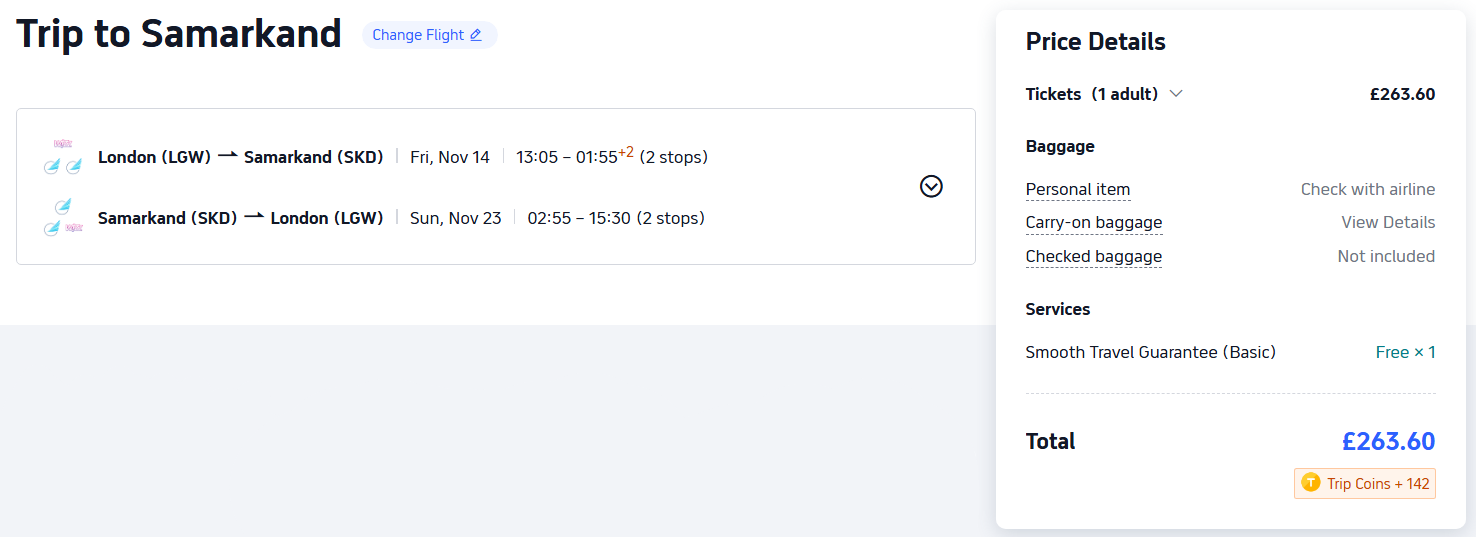The height and width of the screenshot is (537, 1476).
Task: Click the gold Trip Coins coin icon
Action: 1310,483
